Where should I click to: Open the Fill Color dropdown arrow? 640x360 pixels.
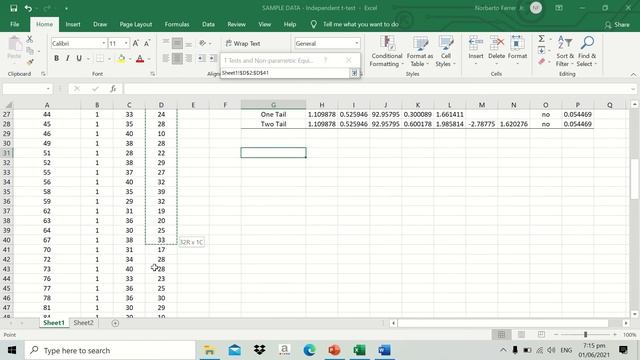pos(130,59)
